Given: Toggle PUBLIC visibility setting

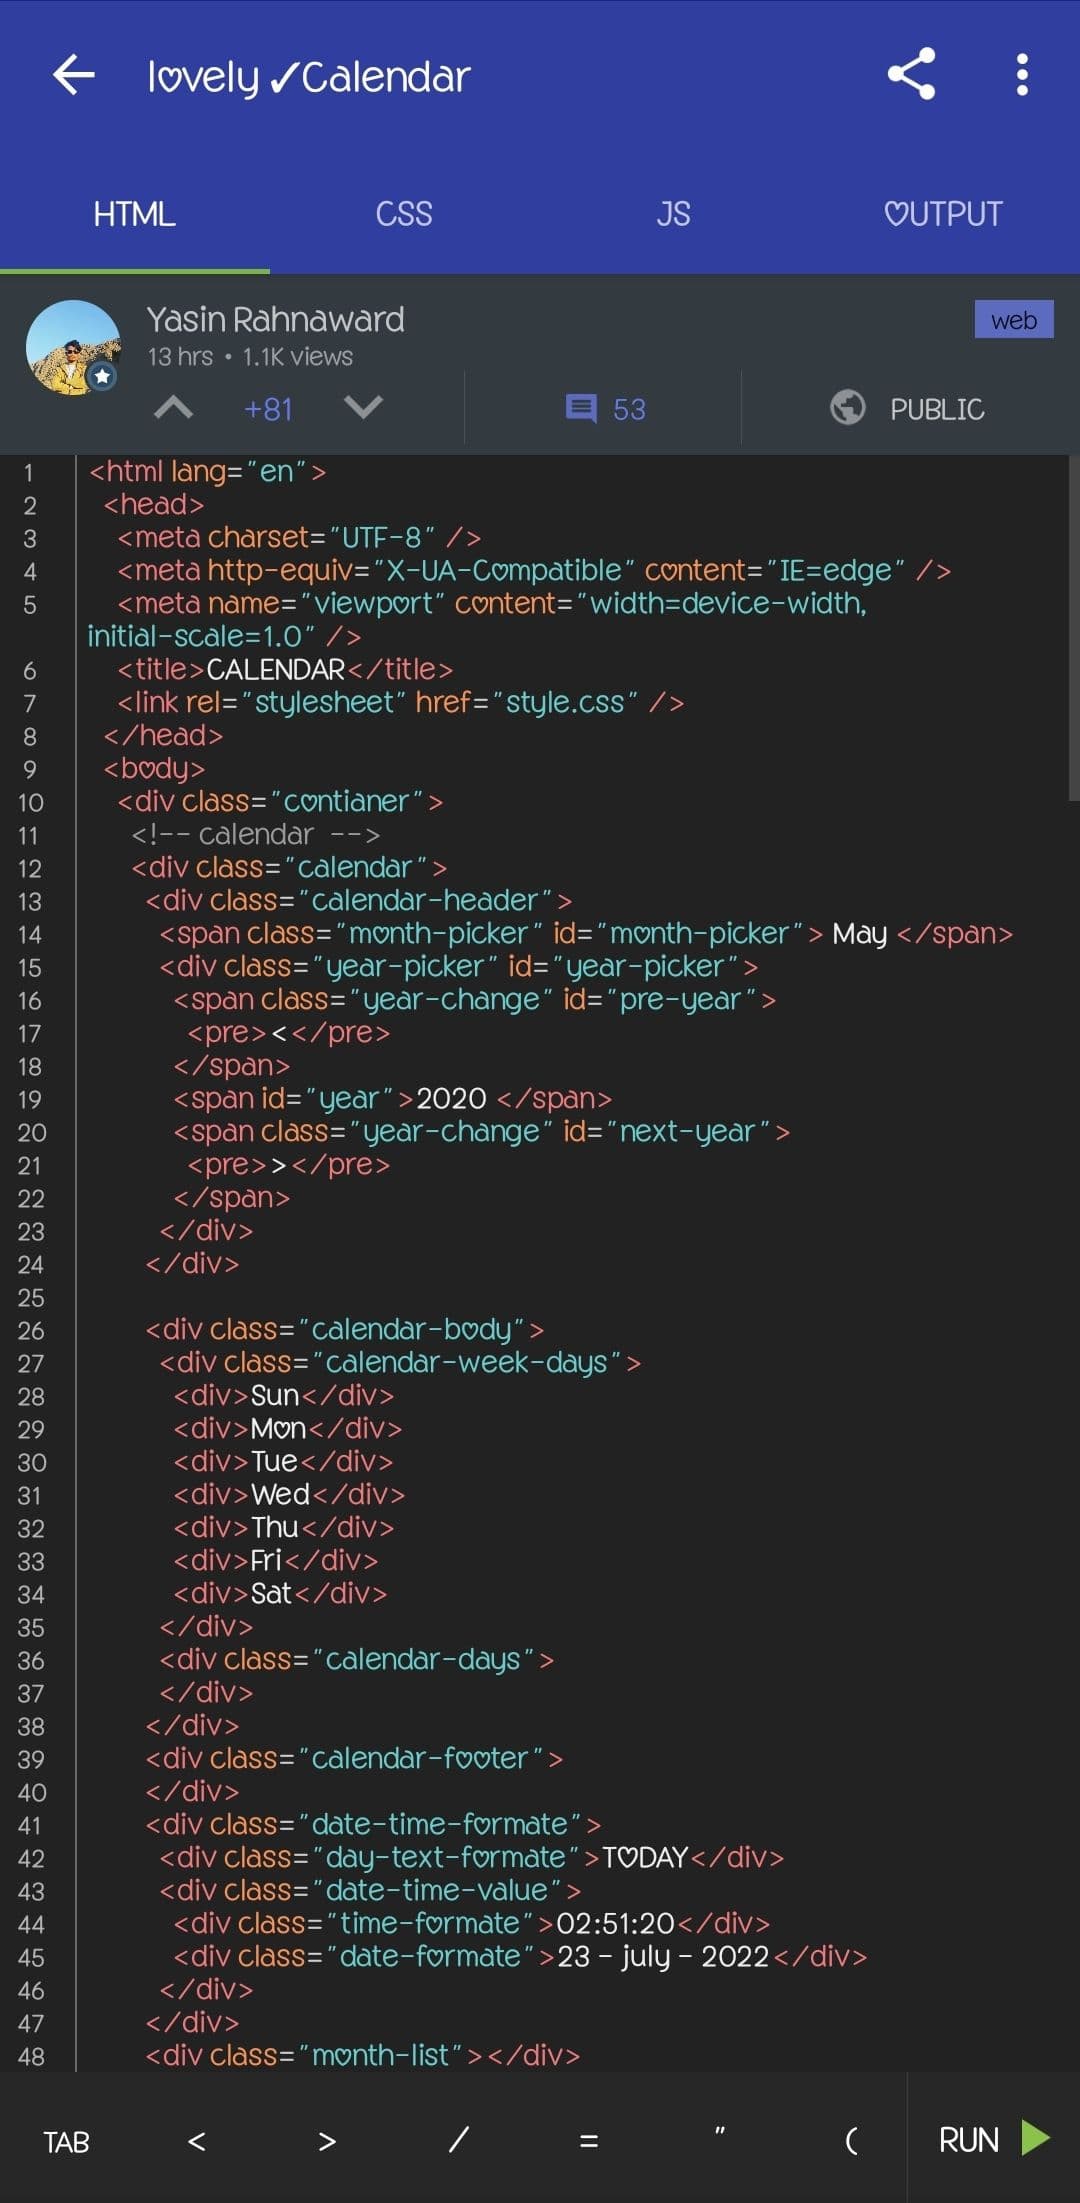Looking at the screenshot, I should [936, 409].
